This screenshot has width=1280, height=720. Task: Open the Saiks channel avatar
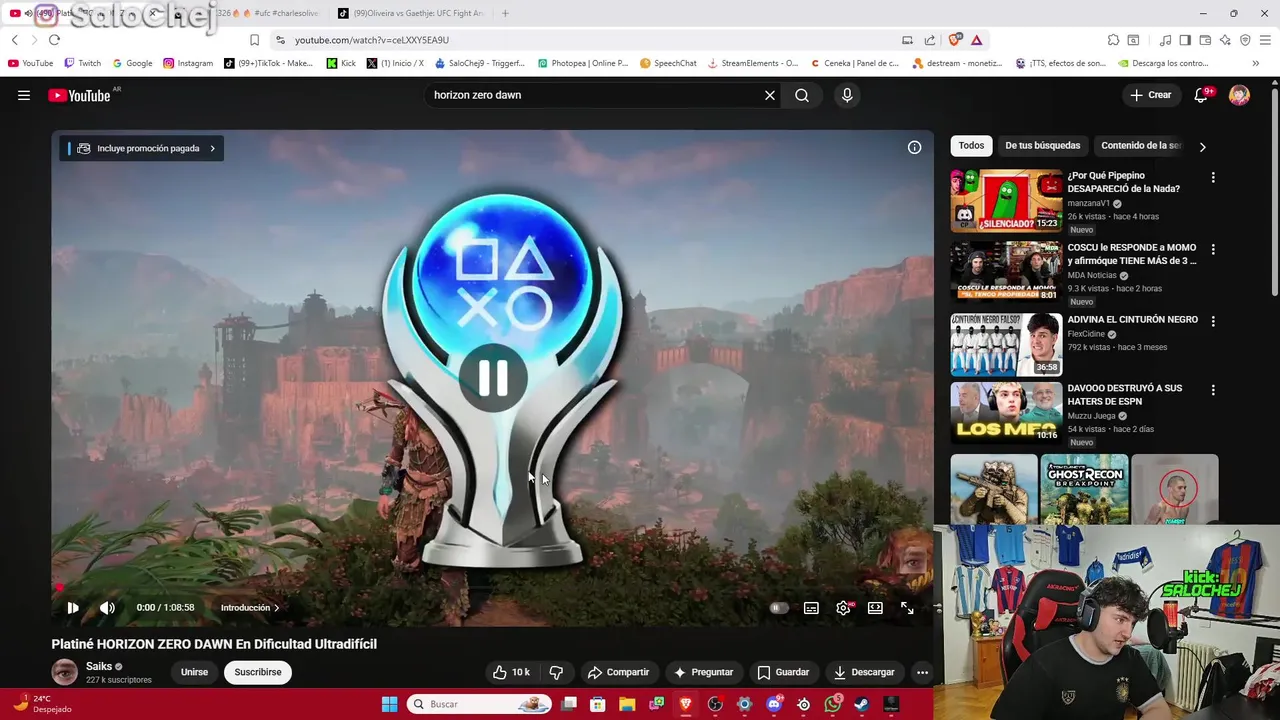(x=65, y=672)
